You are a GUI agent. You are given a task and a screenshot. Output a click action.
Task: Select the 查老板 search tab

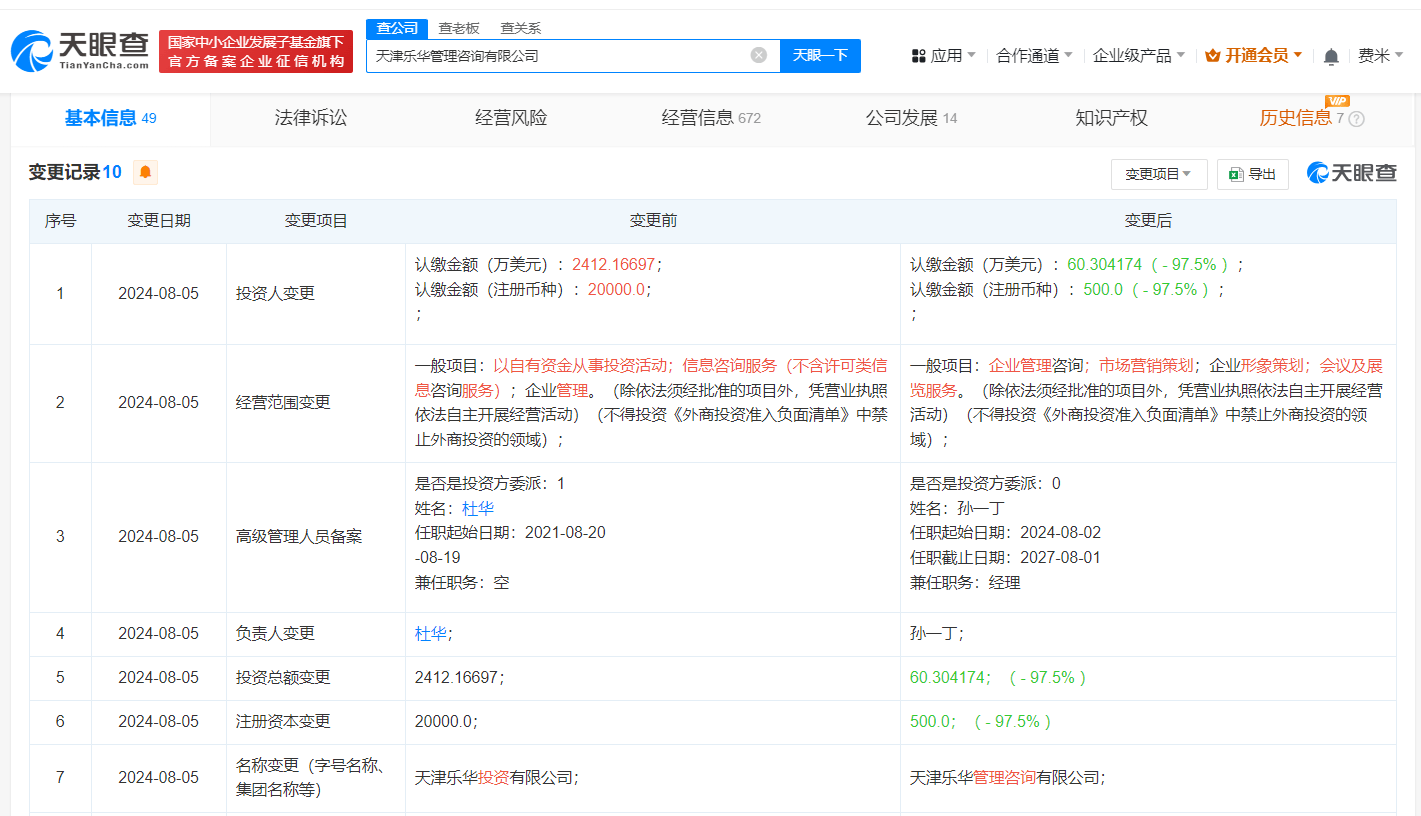click(459, 28)
